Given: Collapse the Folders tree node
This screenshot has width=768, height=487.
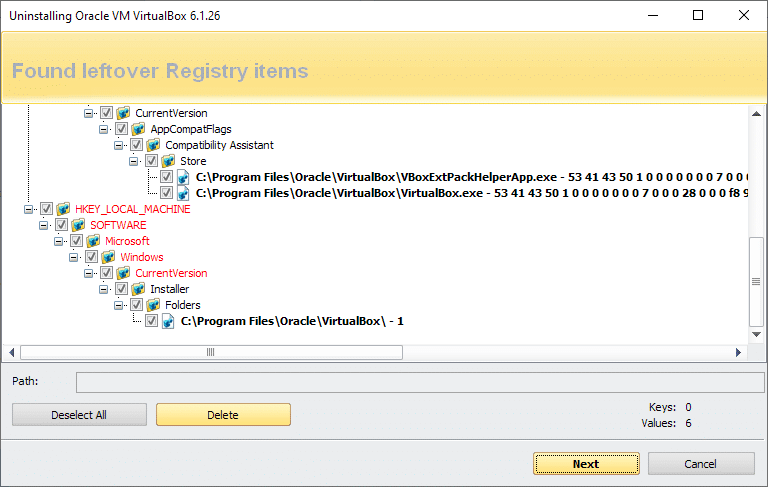Looking at the screenshot, I should click(119, 305).
